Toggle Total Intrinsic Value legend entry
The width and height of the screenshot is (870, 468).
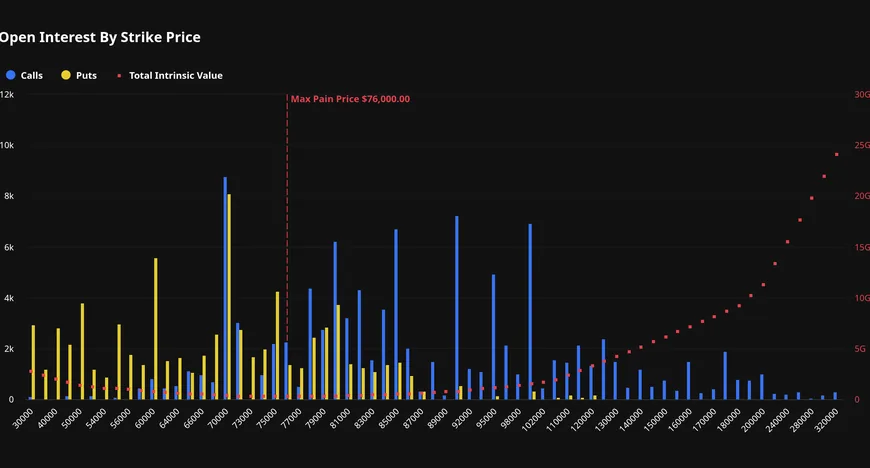[170, 75]
